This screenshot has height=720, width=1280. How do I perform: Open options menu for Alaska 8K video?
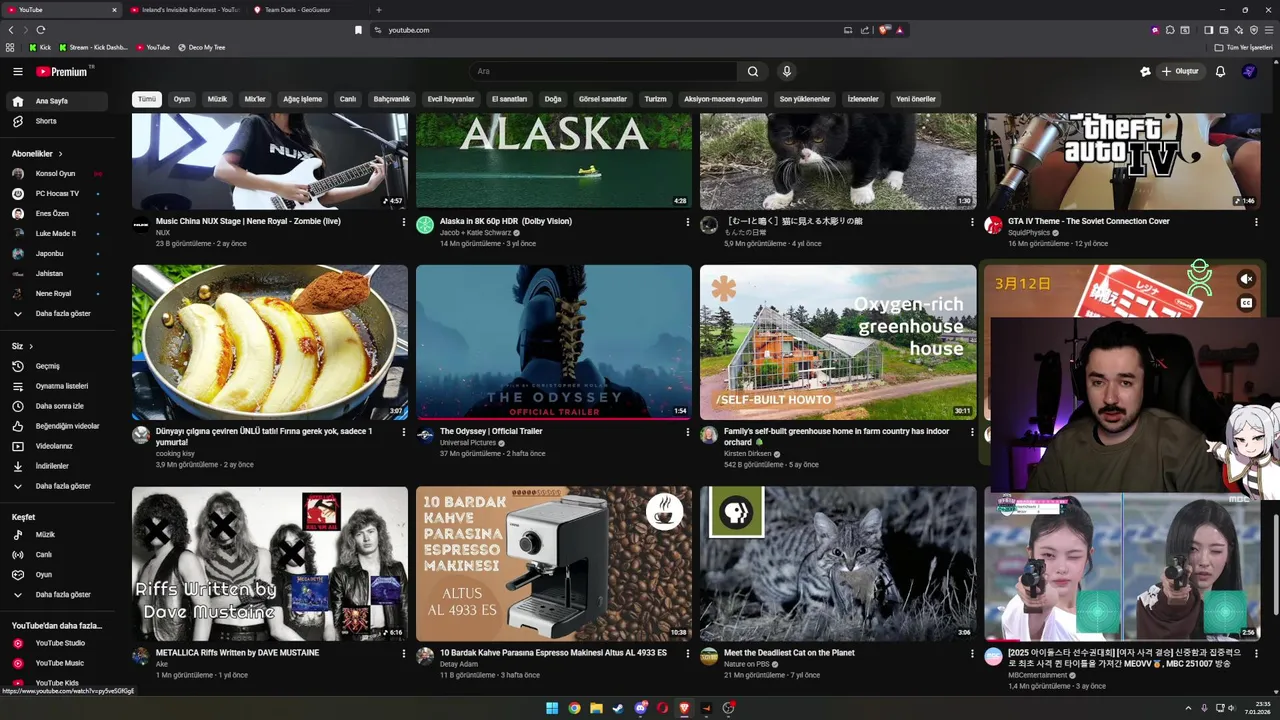click(x=688, y=222)
